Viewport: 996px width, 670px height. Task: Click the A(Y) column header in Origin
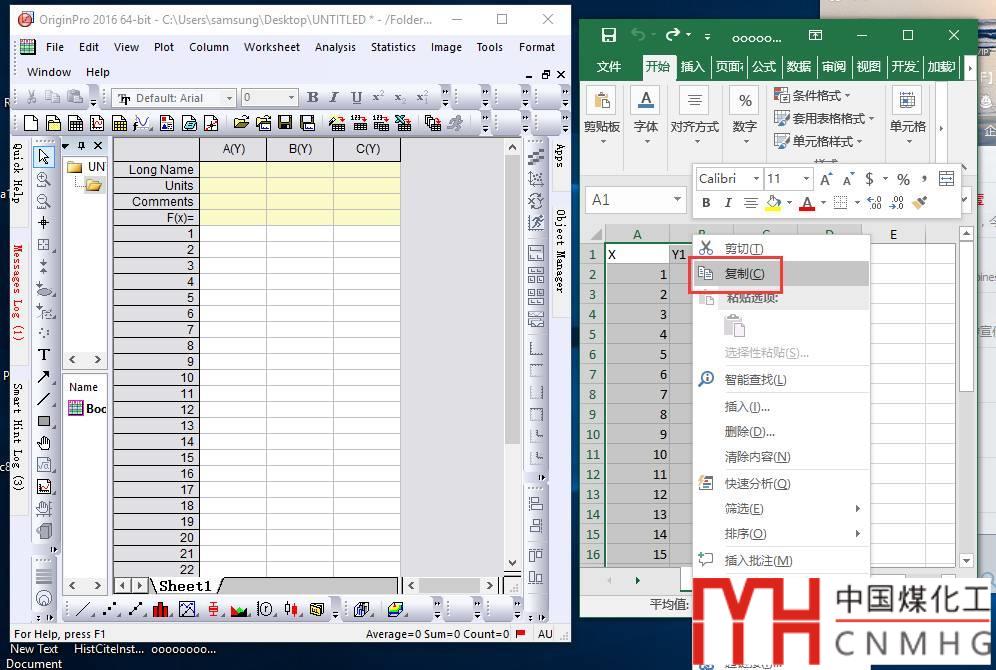[233, 149]
